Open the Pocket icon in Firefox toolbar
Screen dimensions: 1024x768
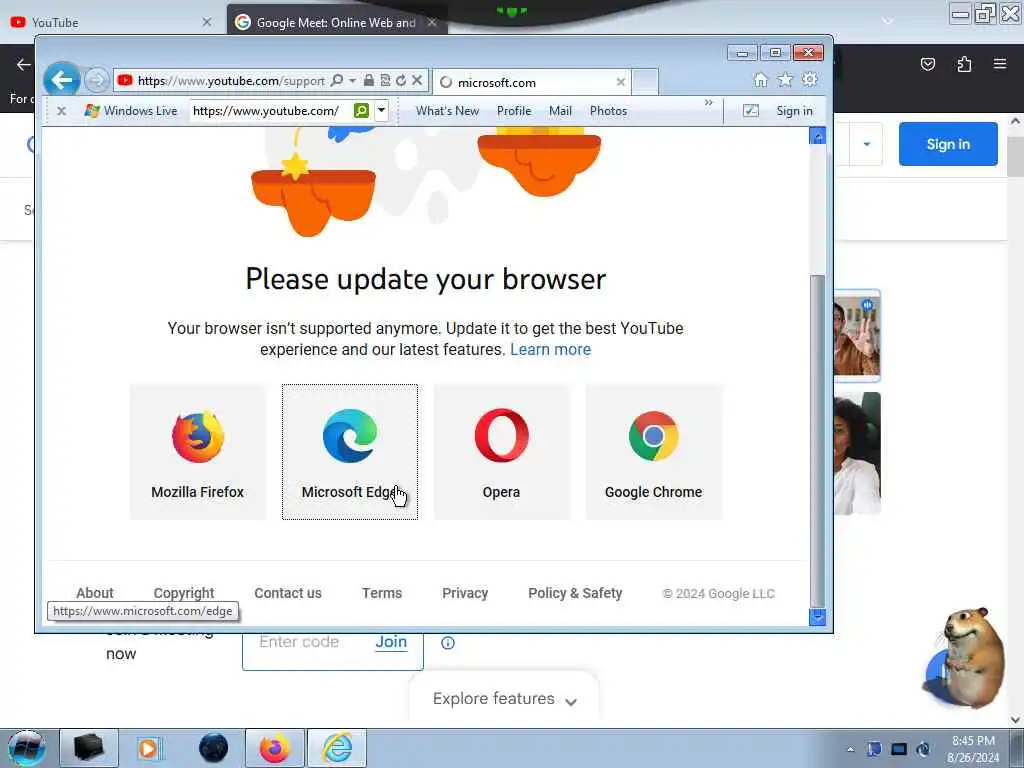(x=928, y=64)
